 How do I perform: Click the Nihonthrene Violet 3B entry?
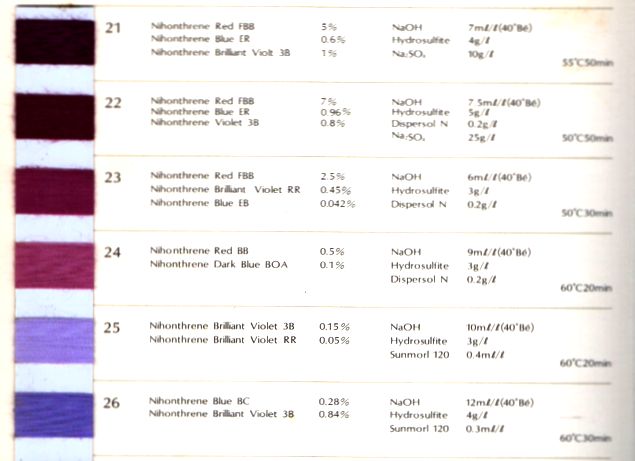(203, 124)
